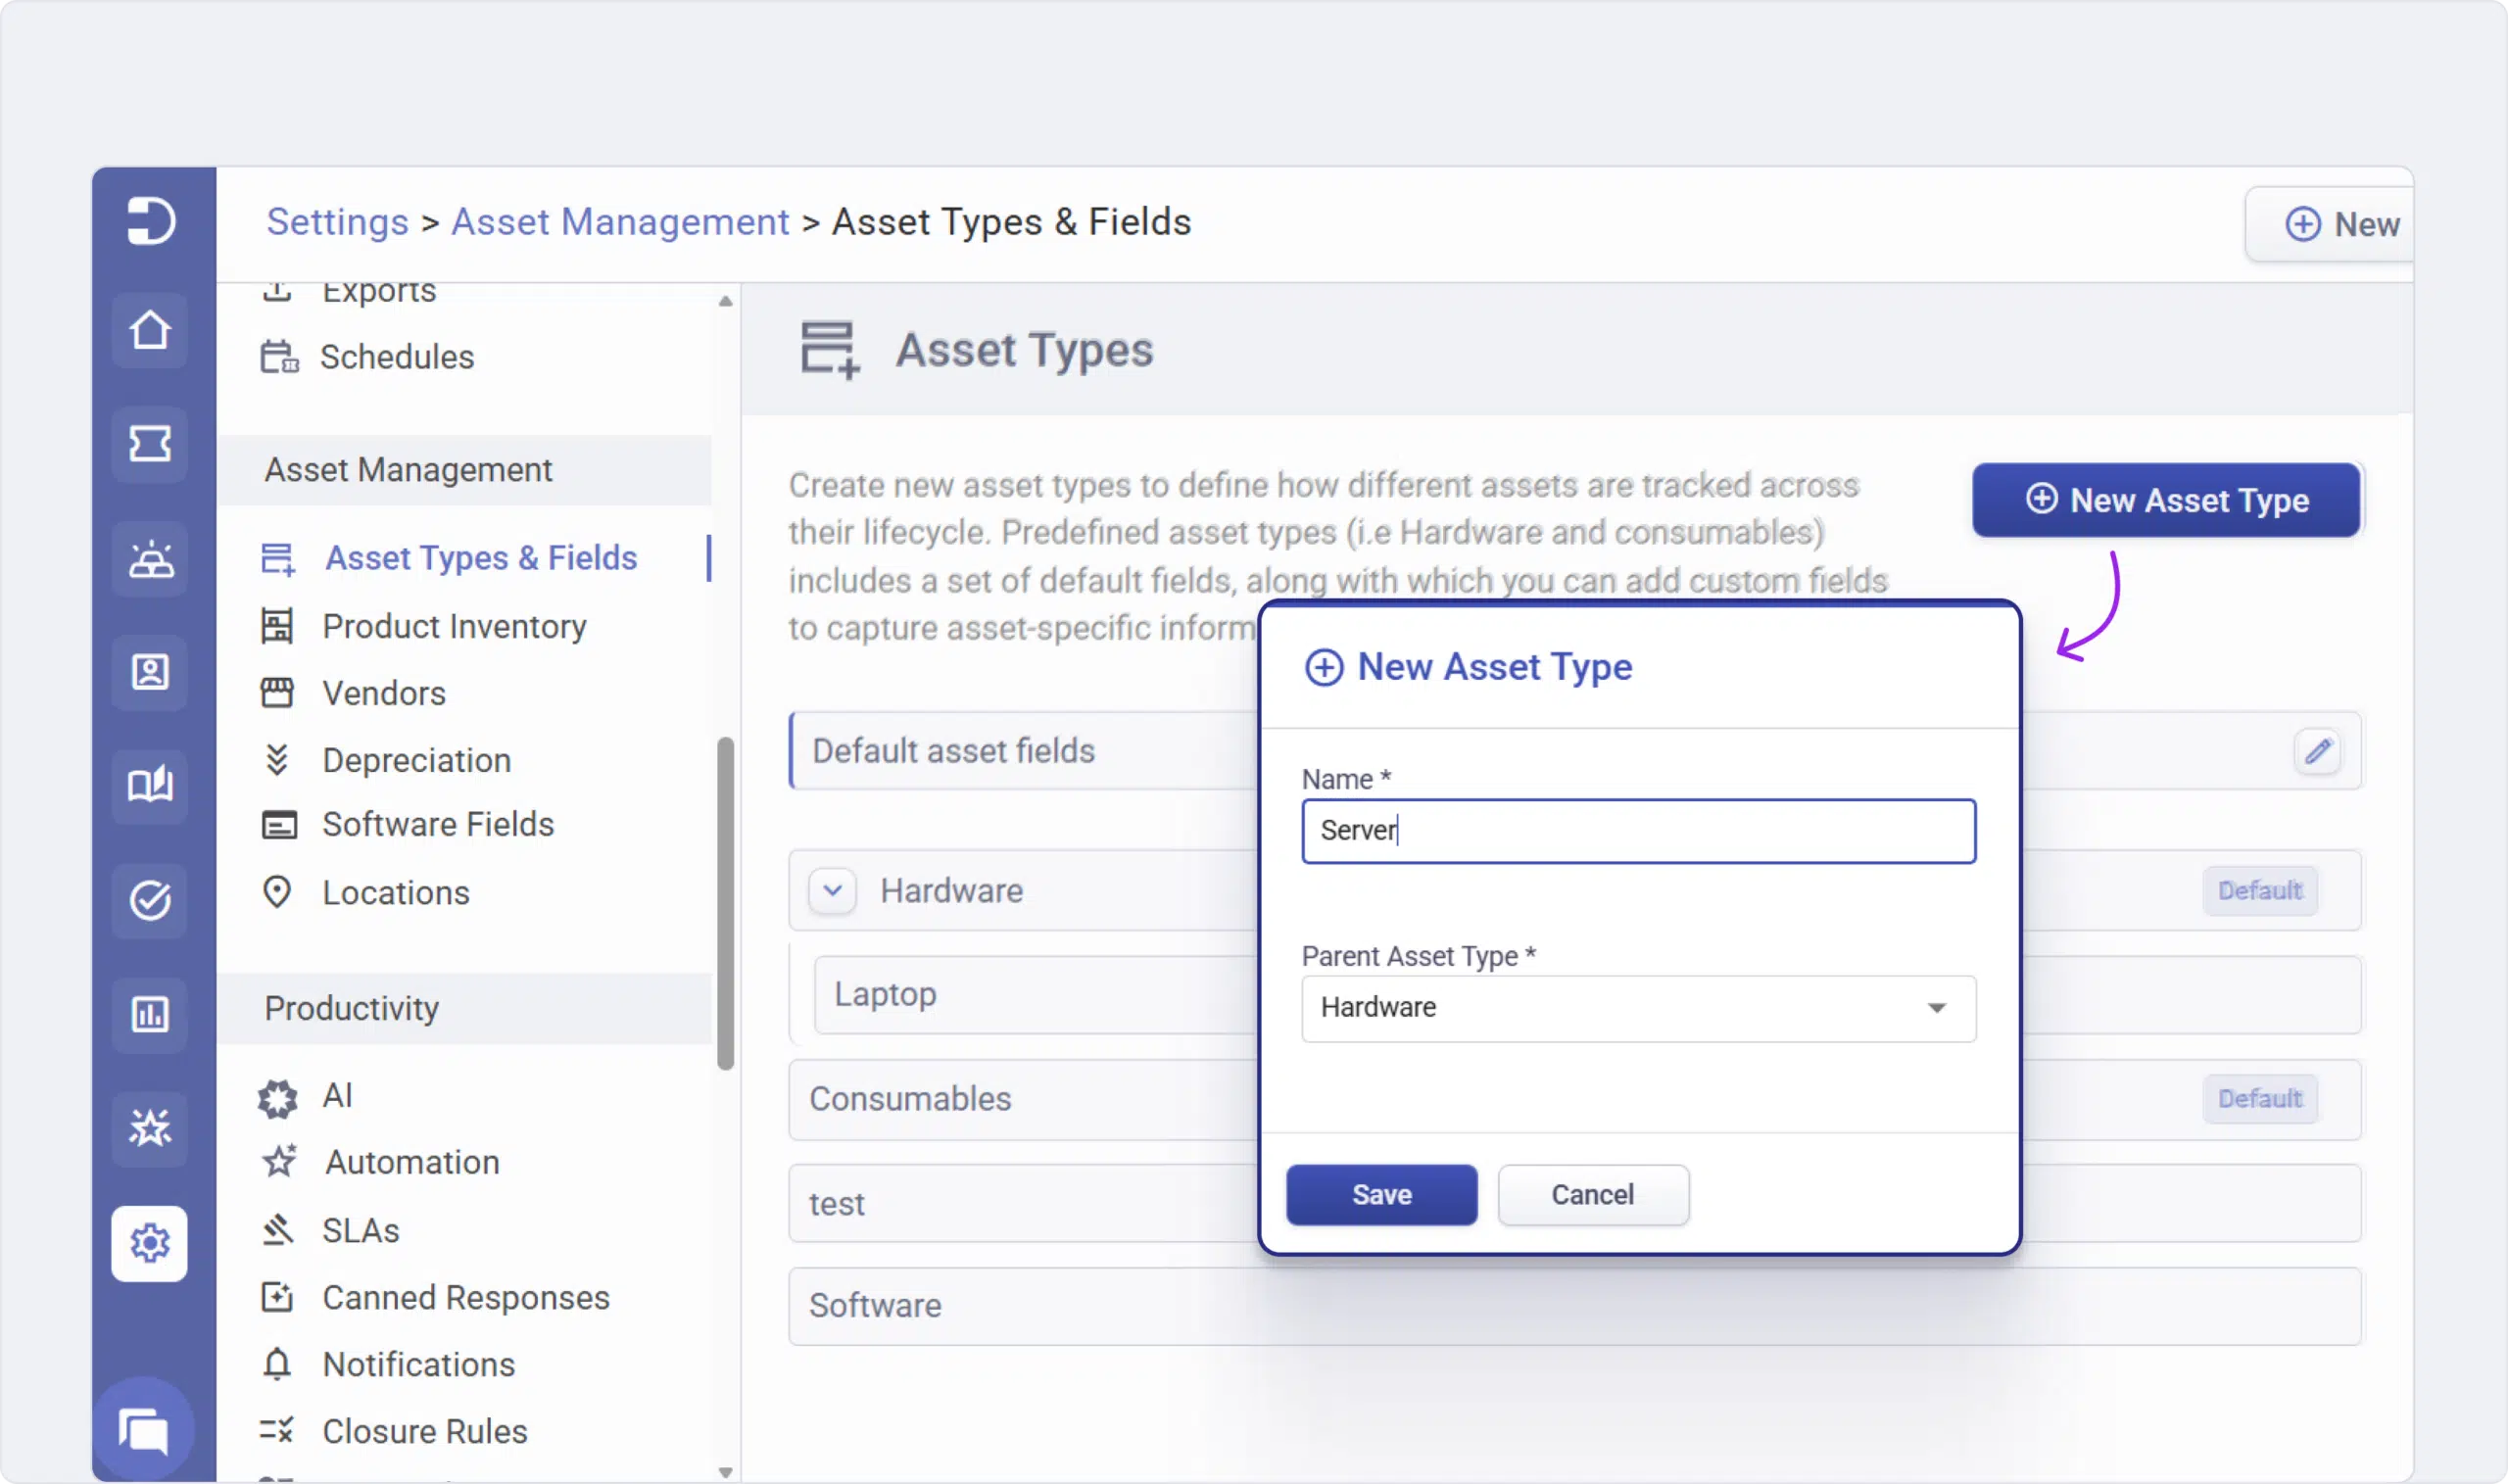
Task: Open the Settings gear icon in sidebar
Action: 150,1243
